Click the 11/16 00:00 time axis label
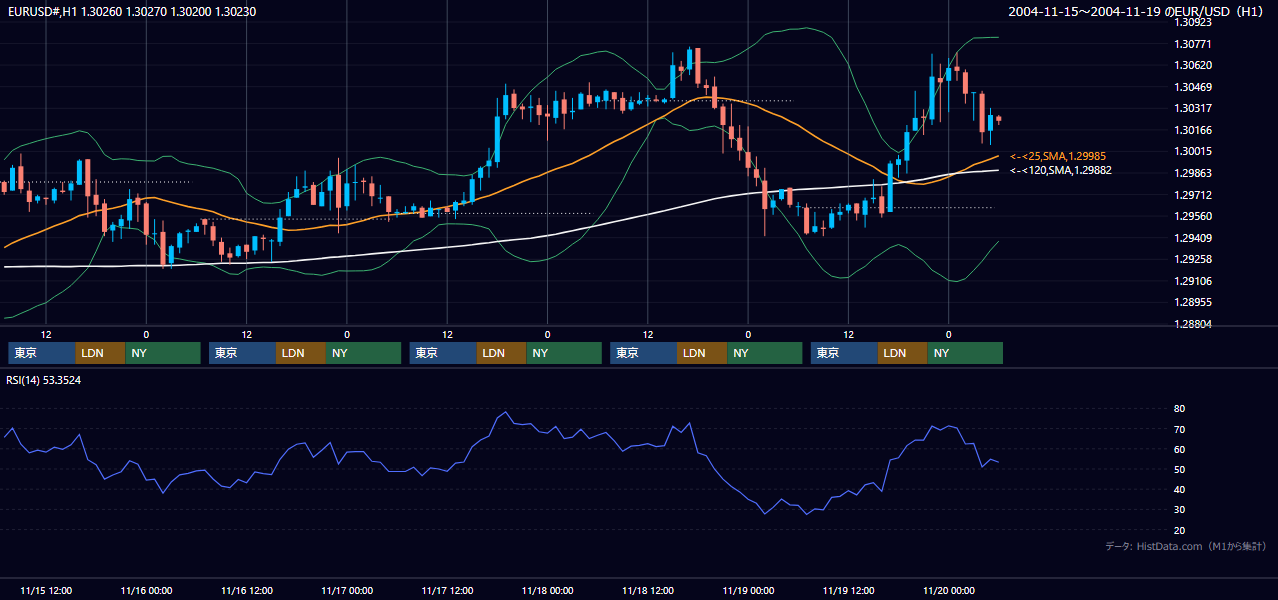This screenshot has height=600, width=1278. tap(146, 590)
